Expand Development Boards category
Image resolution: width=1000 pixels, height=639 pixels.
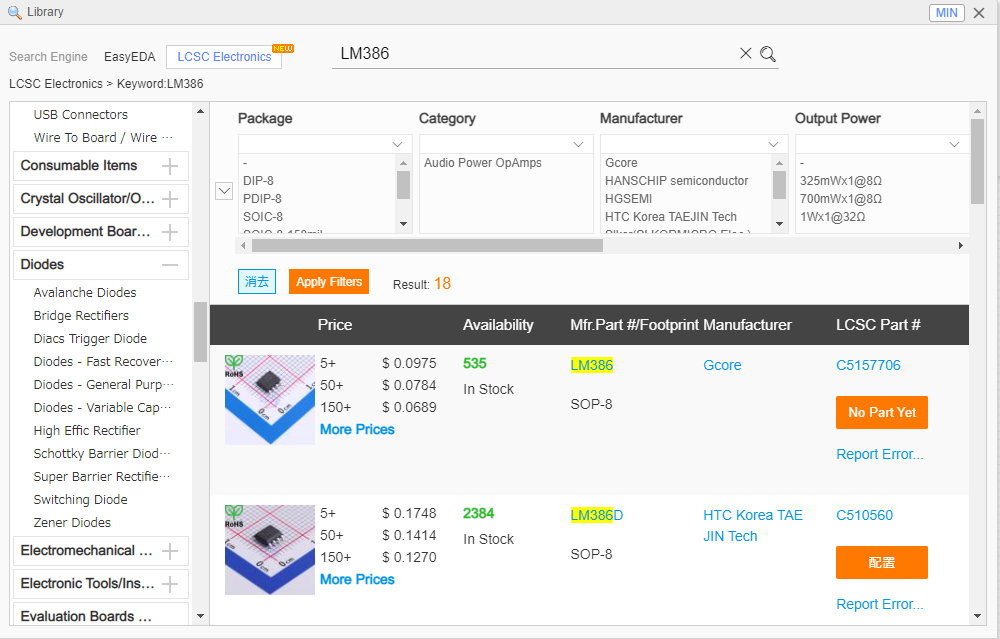pos(170,232)
